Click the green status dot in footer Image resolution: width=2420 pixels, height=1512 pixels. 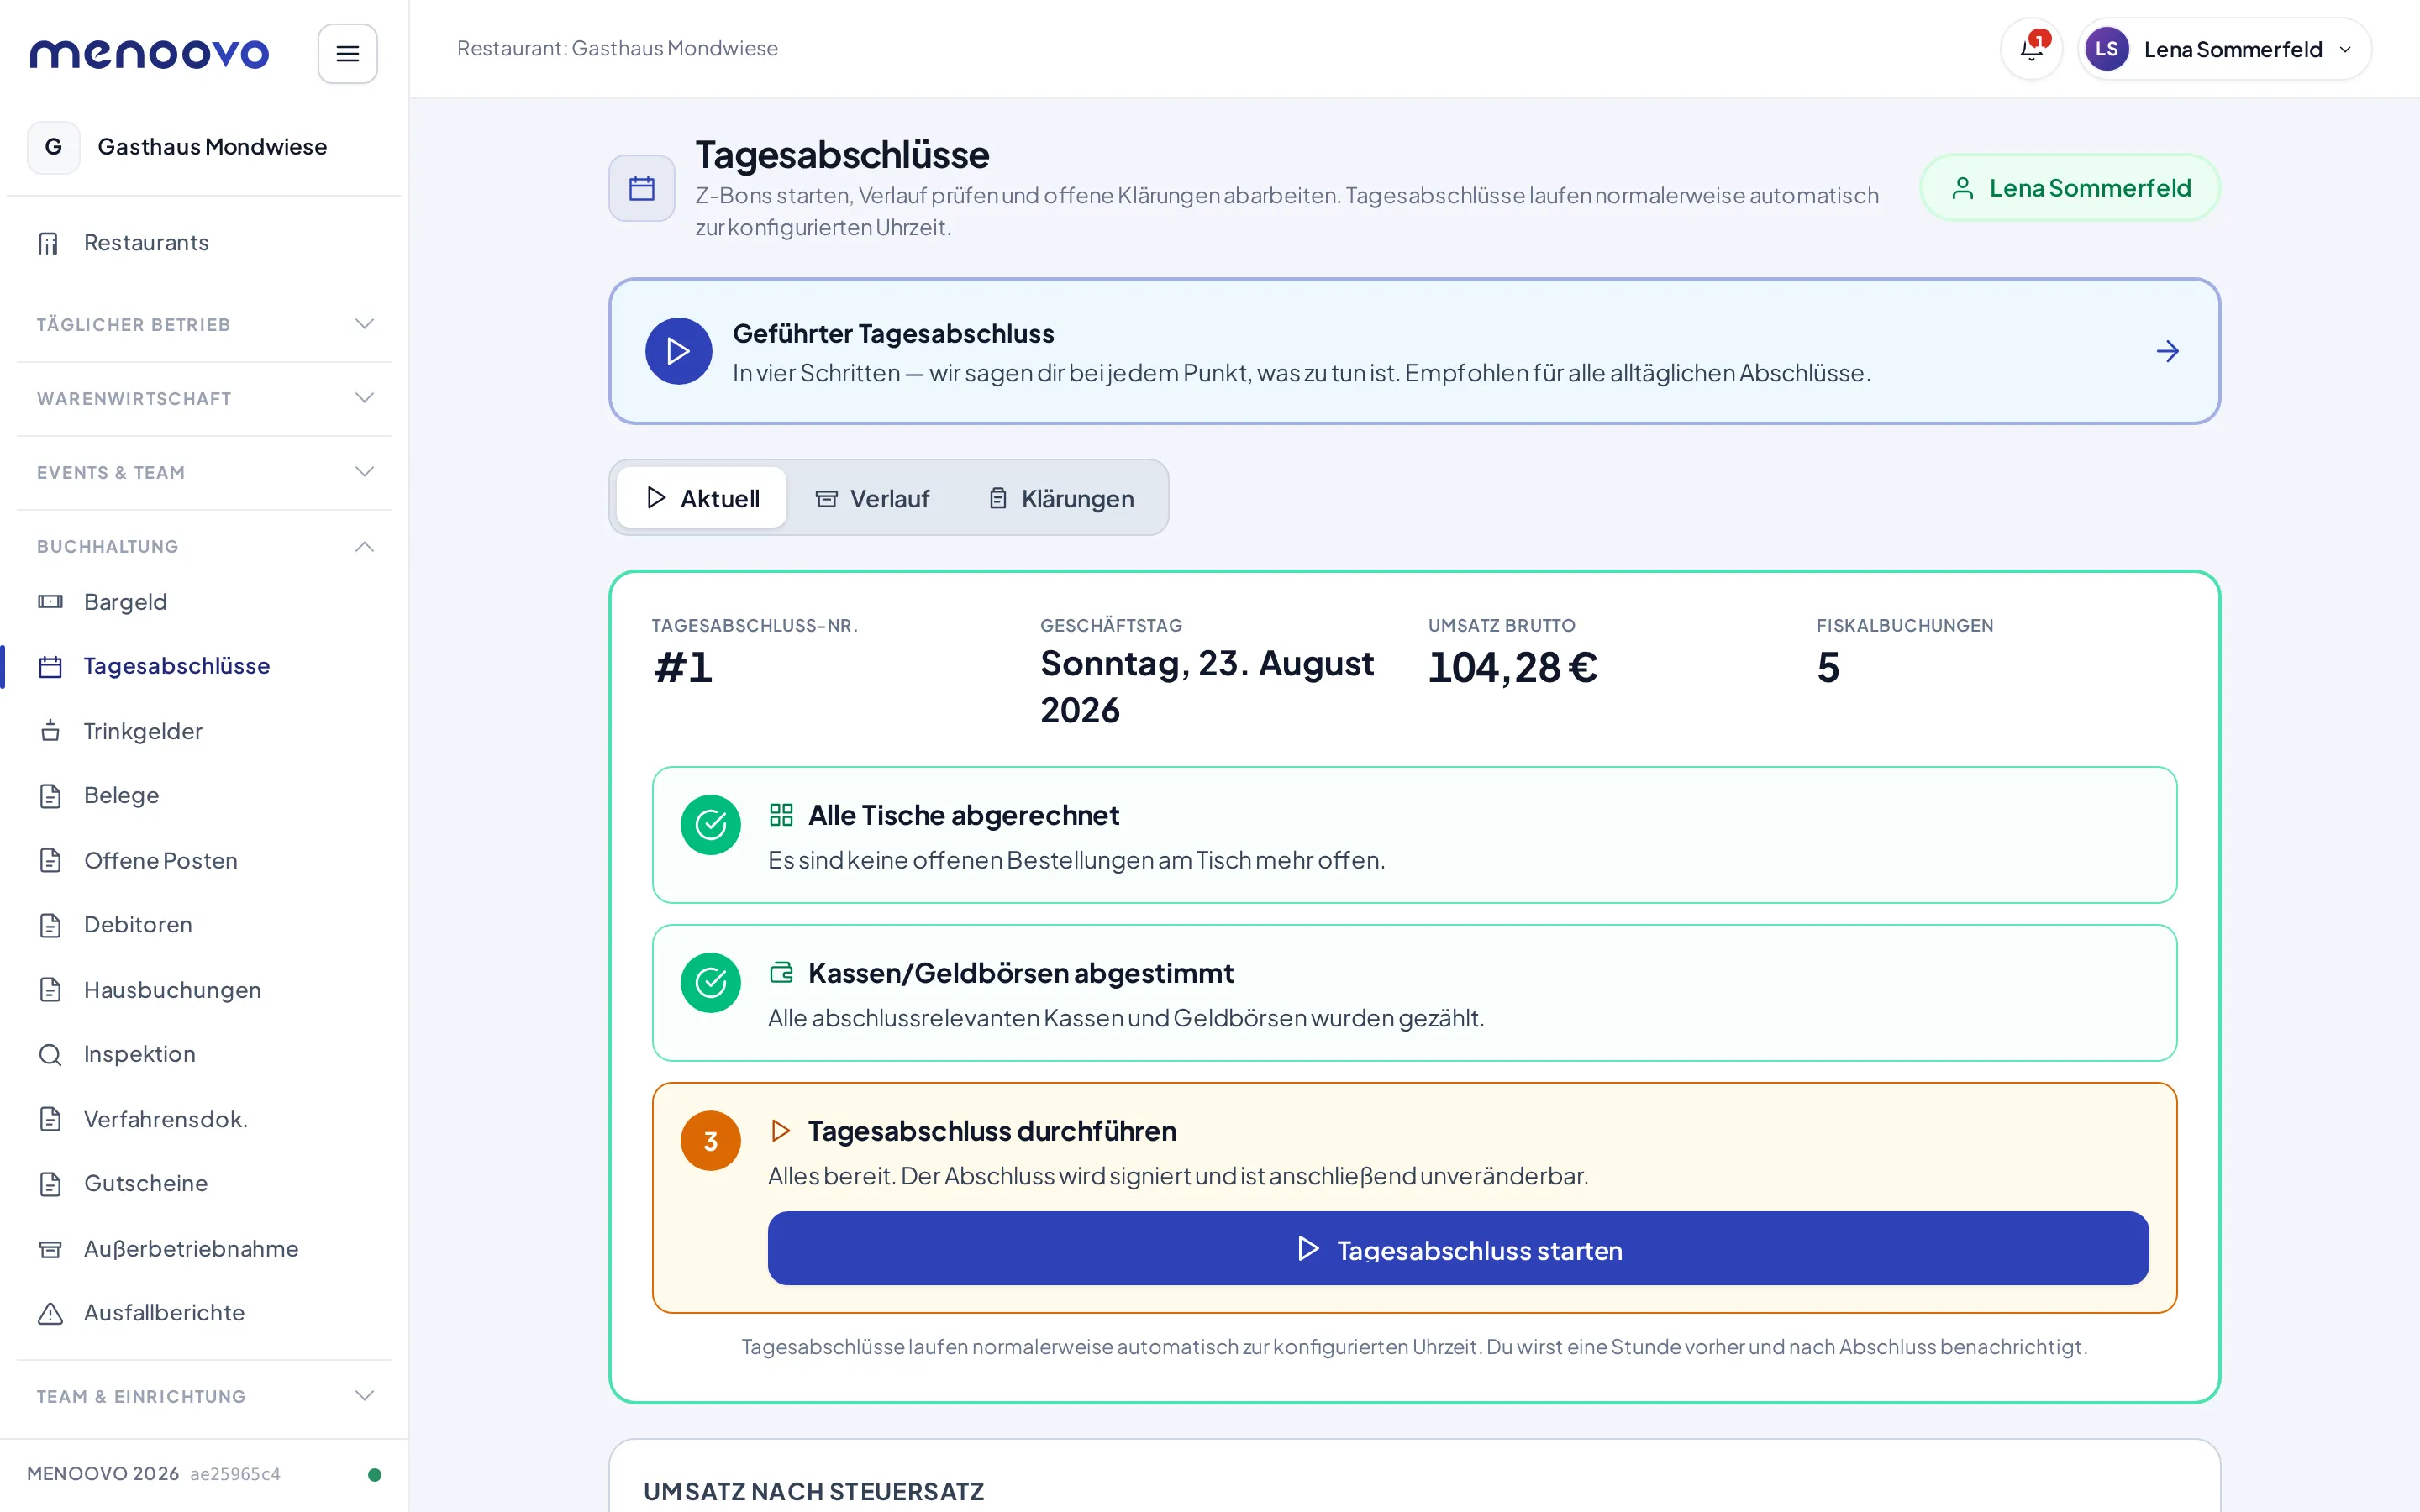coord(375,1474)
